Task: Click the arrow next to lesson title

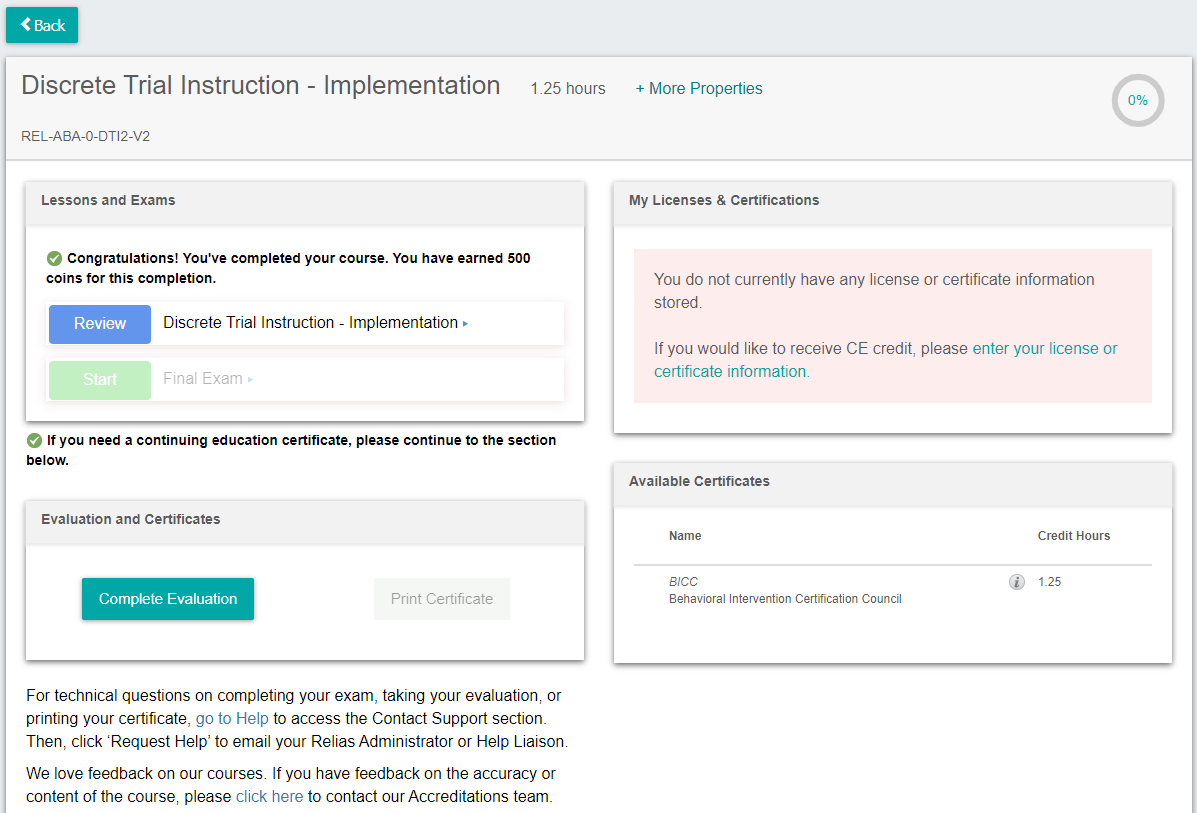Action: (x=465, y=324)
